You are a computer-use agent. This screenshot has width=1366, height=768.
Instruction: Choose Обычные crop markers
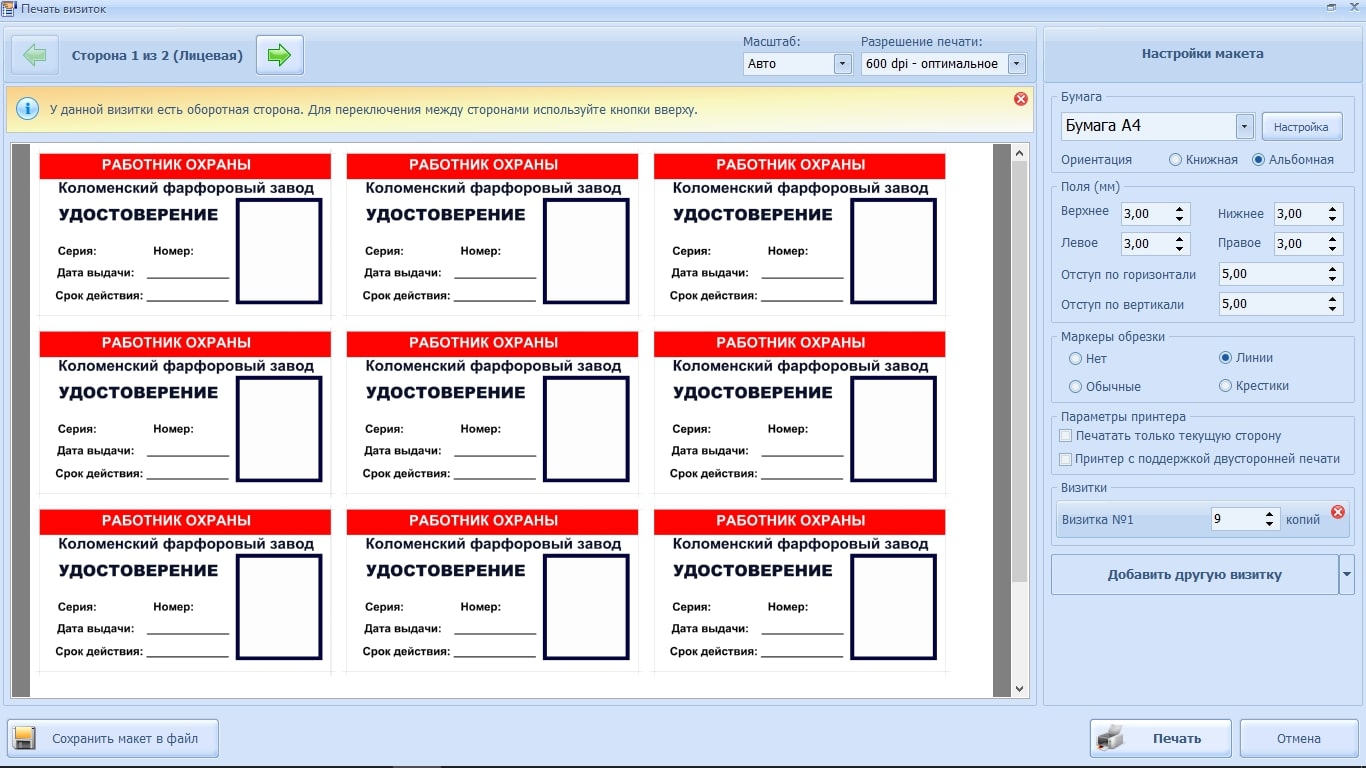click(x=1105, y=386)
